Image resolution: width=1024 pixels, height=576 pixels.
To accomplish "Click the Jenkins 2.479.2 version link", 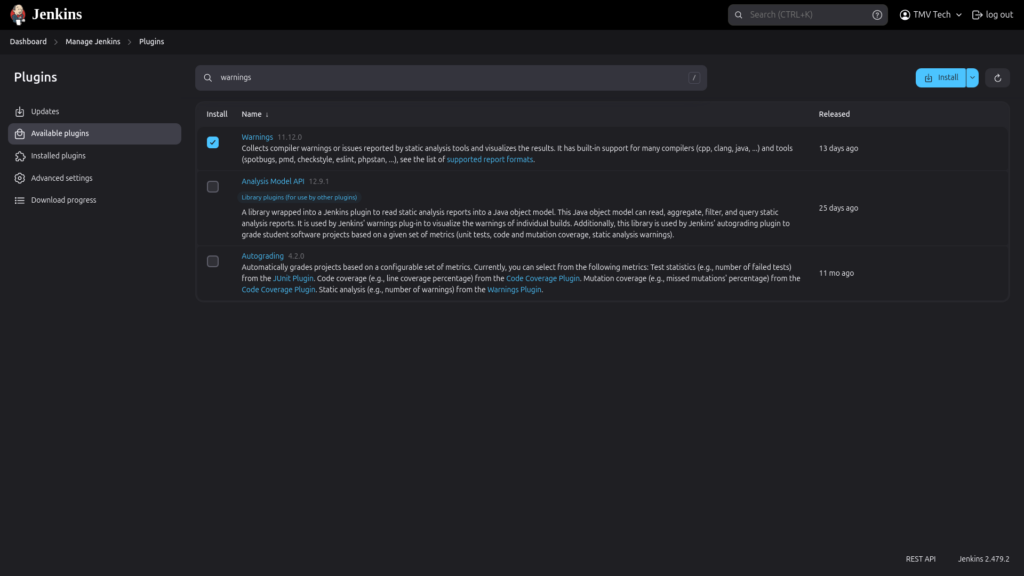I will [x=984, y=559].
